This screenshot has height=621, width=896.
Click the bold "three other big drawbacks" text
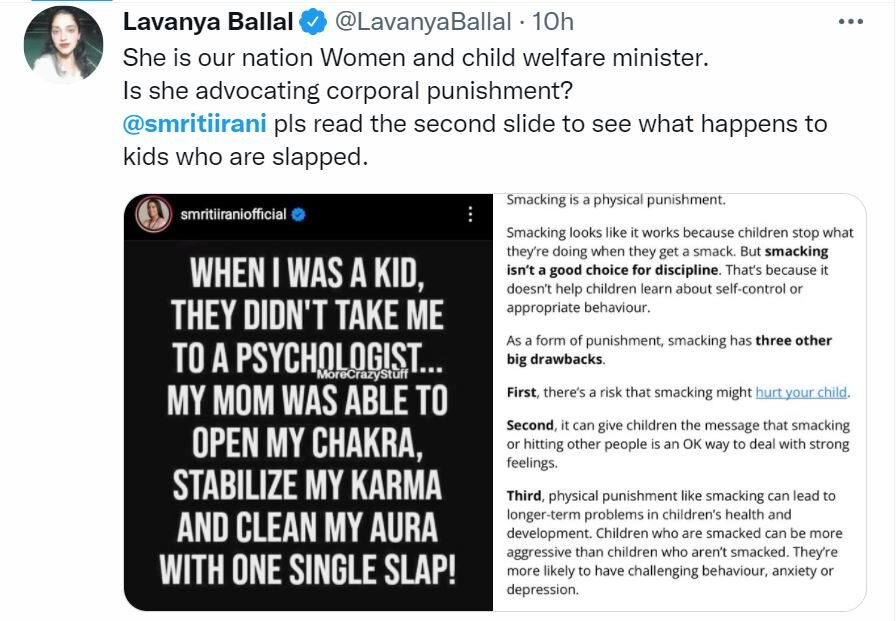tap(669, 350)
